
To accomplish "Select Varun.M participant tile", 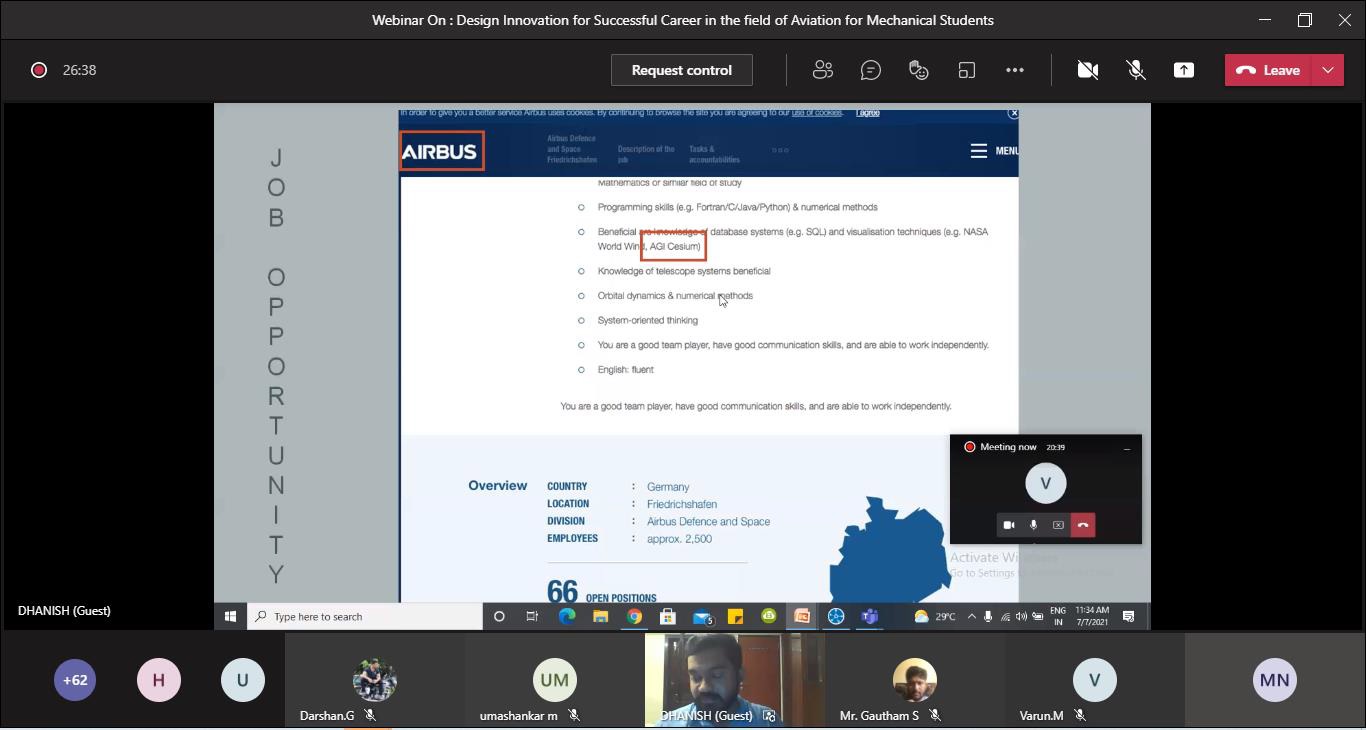I will pos(1094,680).
